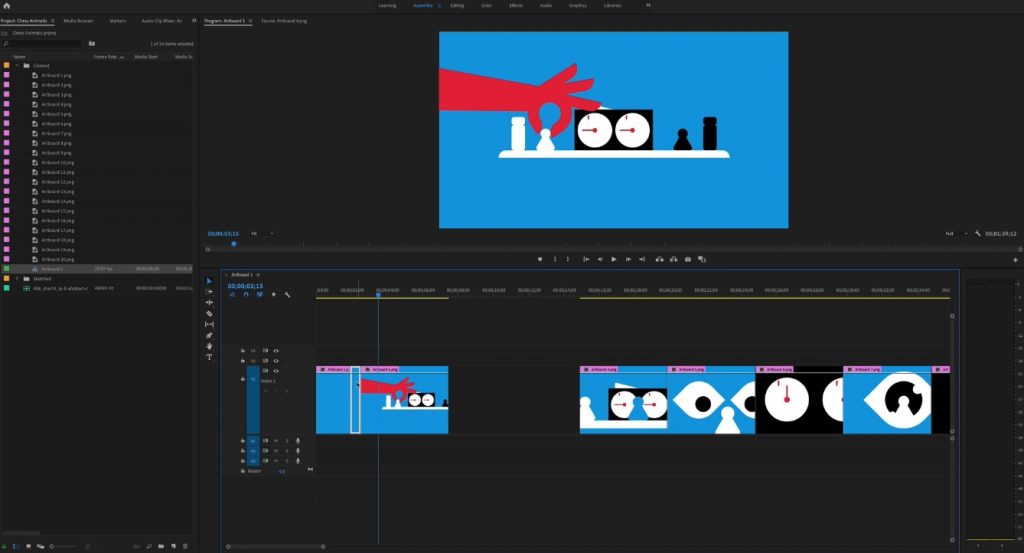
Task: Sort by Frame Rate column
Action: pyautogui.click(x=105, y=57)
